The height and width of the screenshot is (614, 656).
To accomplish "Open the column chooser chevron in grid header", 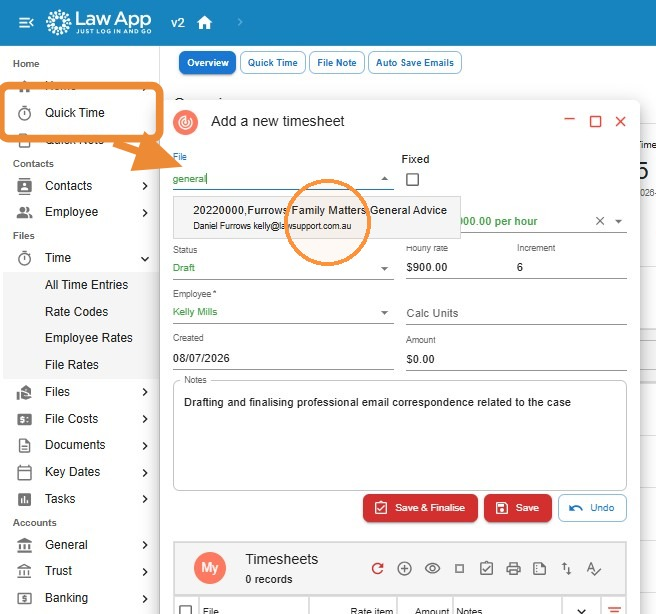I will tap(581, 611).
